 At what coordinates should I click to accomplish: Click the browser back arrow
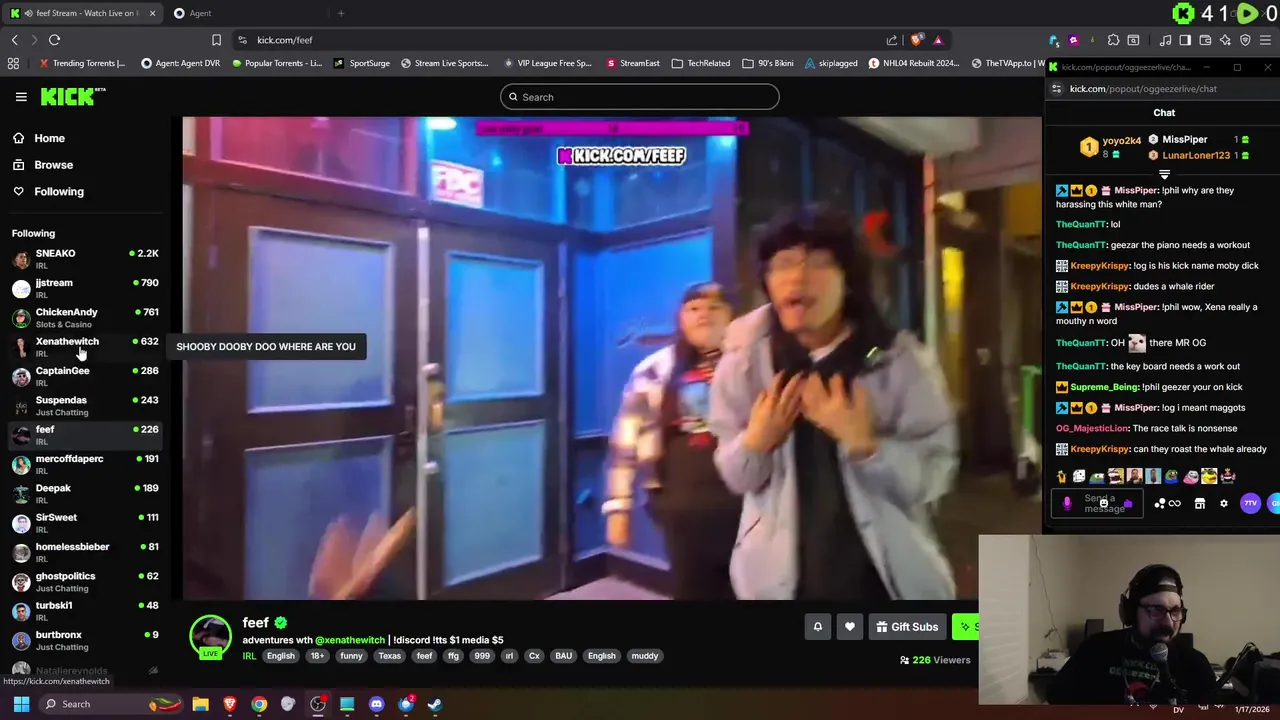(14, 40)
